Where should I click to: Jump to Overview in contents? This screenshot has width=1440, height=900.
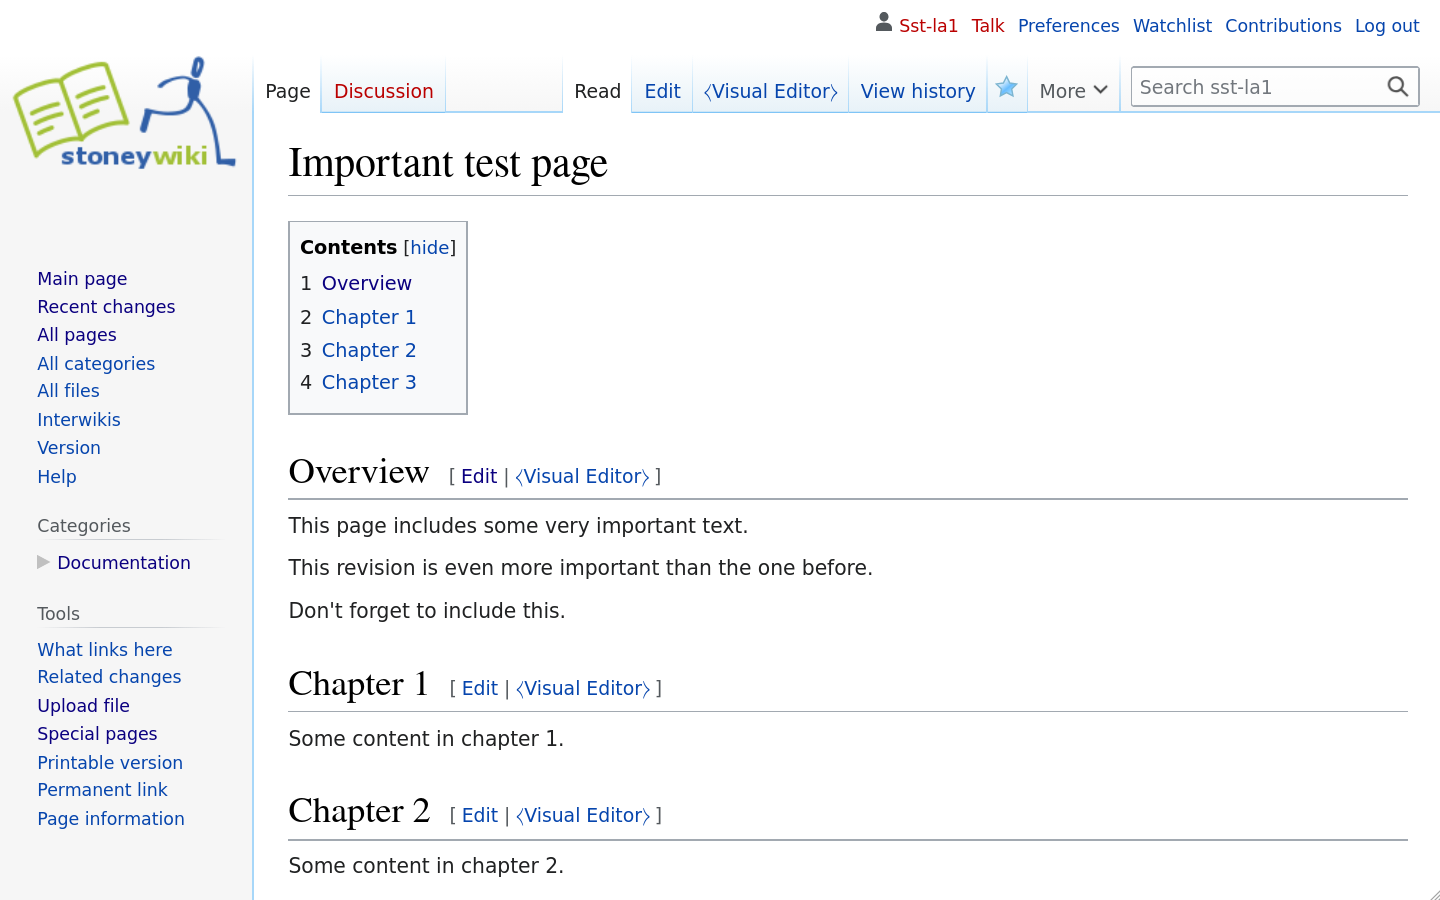[x=366, y=283]
